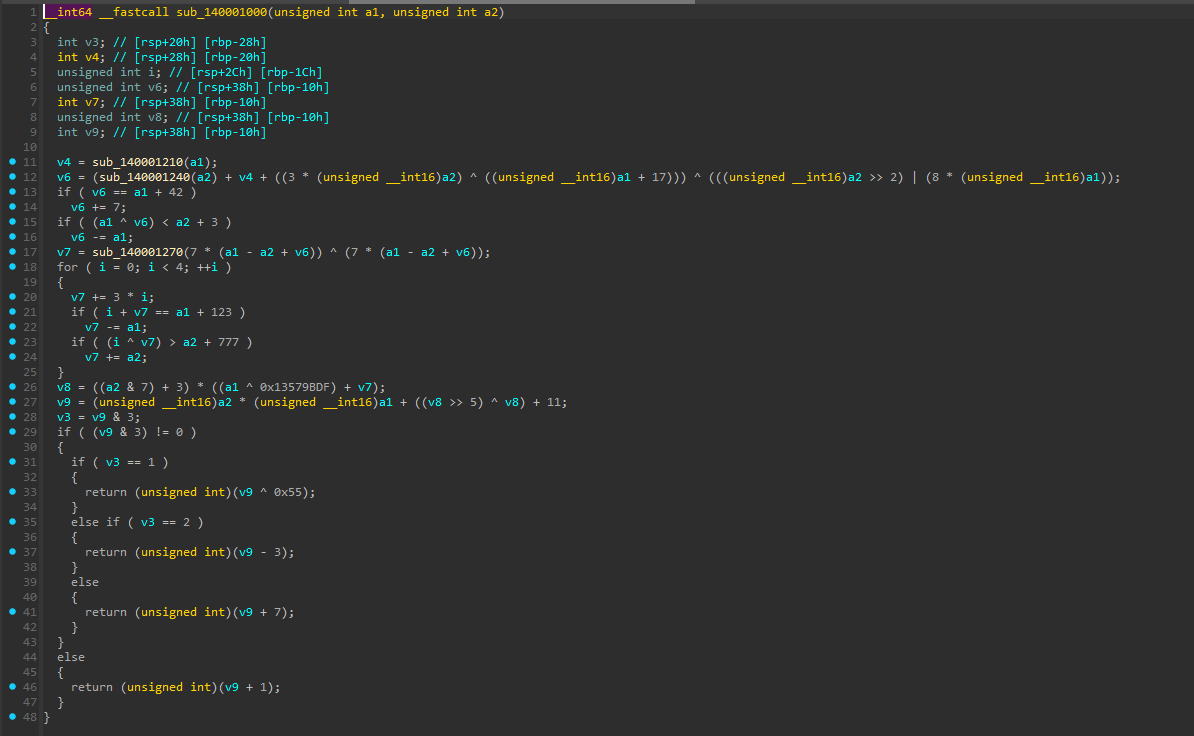This screenshot has height=736, width=1194.
Task: Toggle breakpoint dot on line 29
Action: (12, 432)
